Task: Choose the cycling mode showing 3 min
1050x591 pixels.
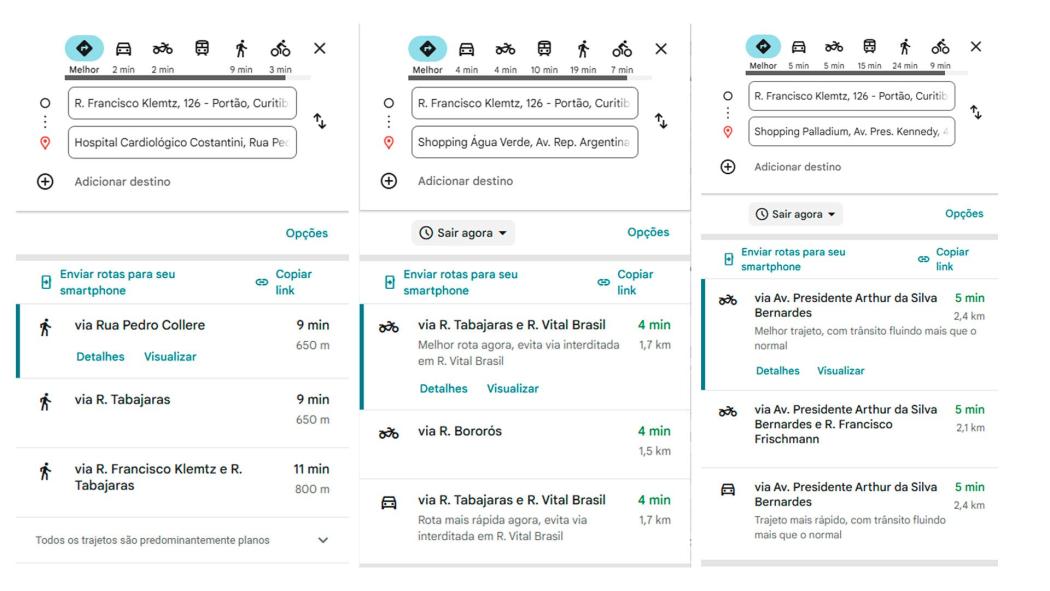Action: tap(281, 49)
